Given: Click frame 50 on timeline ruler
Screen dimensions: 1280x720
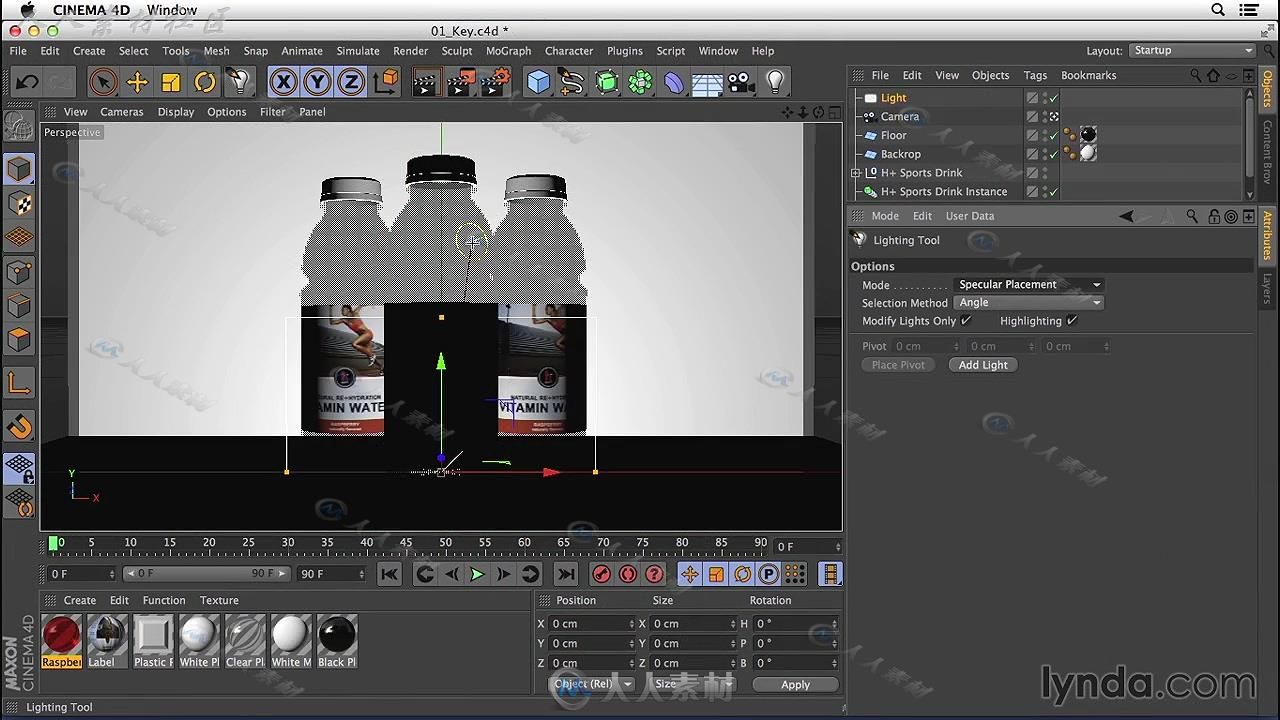Looking at the screenshot, I should tap(445, 544).
